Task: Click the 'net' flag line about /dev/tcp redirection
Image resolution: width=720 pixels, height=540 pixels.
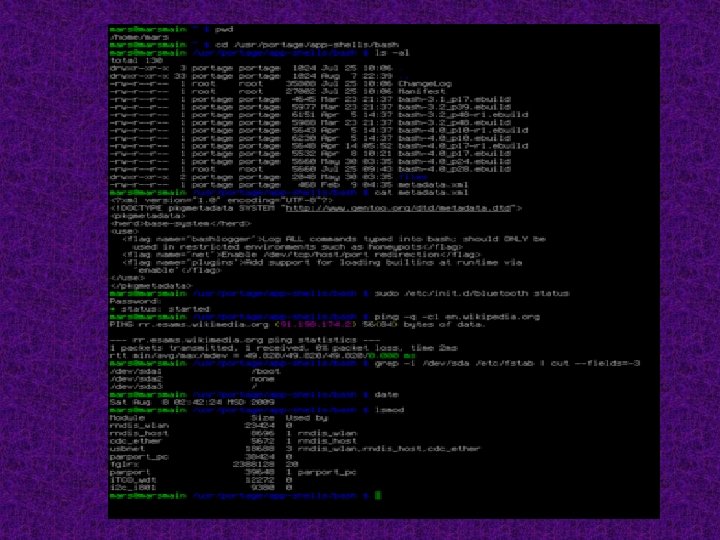Action: tap(302, 255)
